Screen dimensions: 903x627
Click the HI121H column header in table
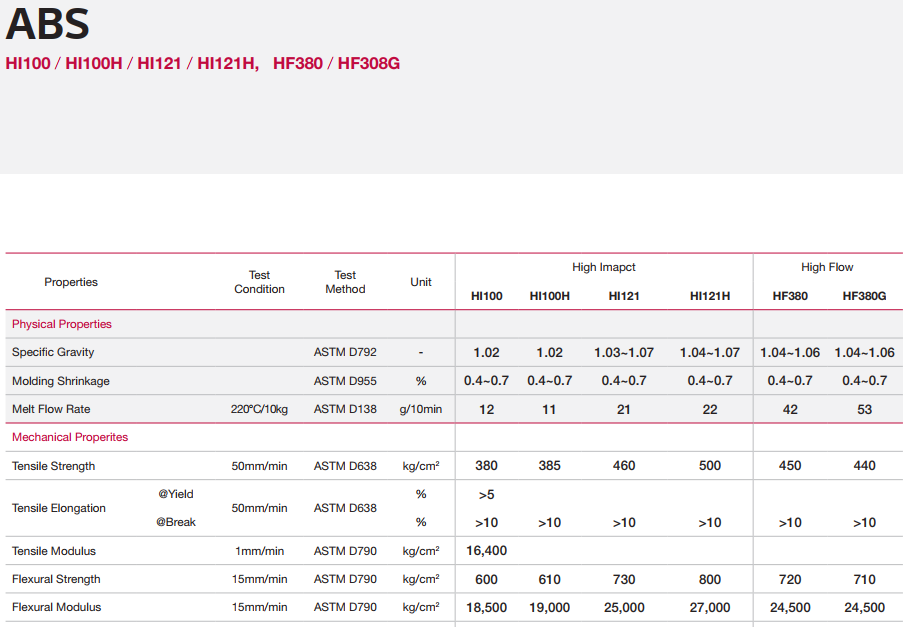tap(710, 296)
